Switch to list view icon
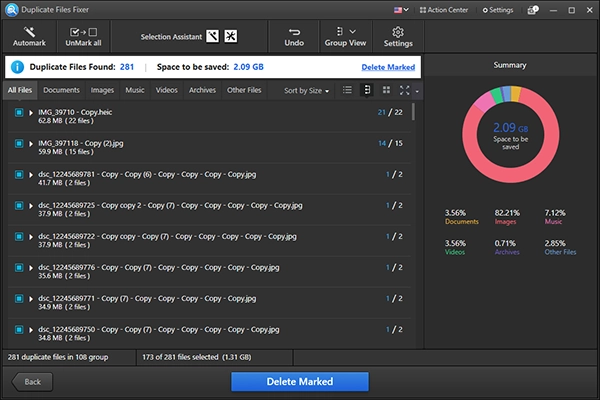The width and height of the screenshot is (600, 400). tap(347, 90)
